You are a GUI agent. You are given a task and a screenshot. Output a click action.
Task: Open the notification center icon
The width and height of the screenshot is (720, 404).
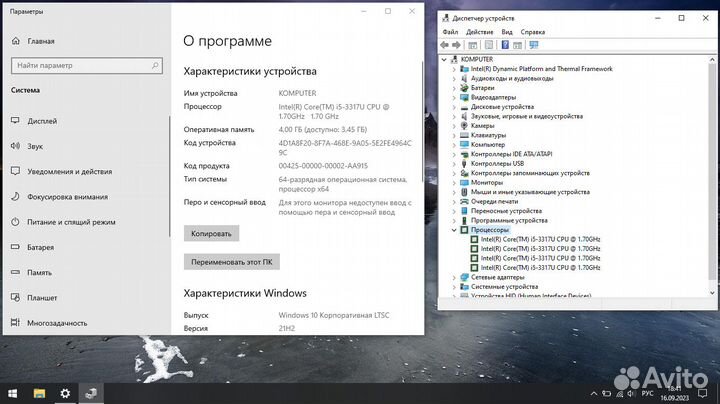[x=703, y=393]
